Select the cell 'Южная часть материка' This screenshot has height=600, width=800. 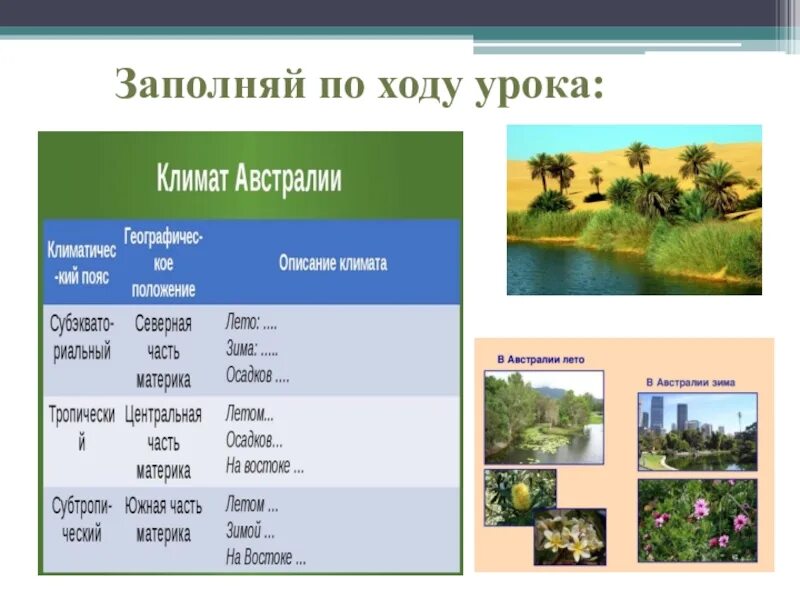click(x=163, y=520)
